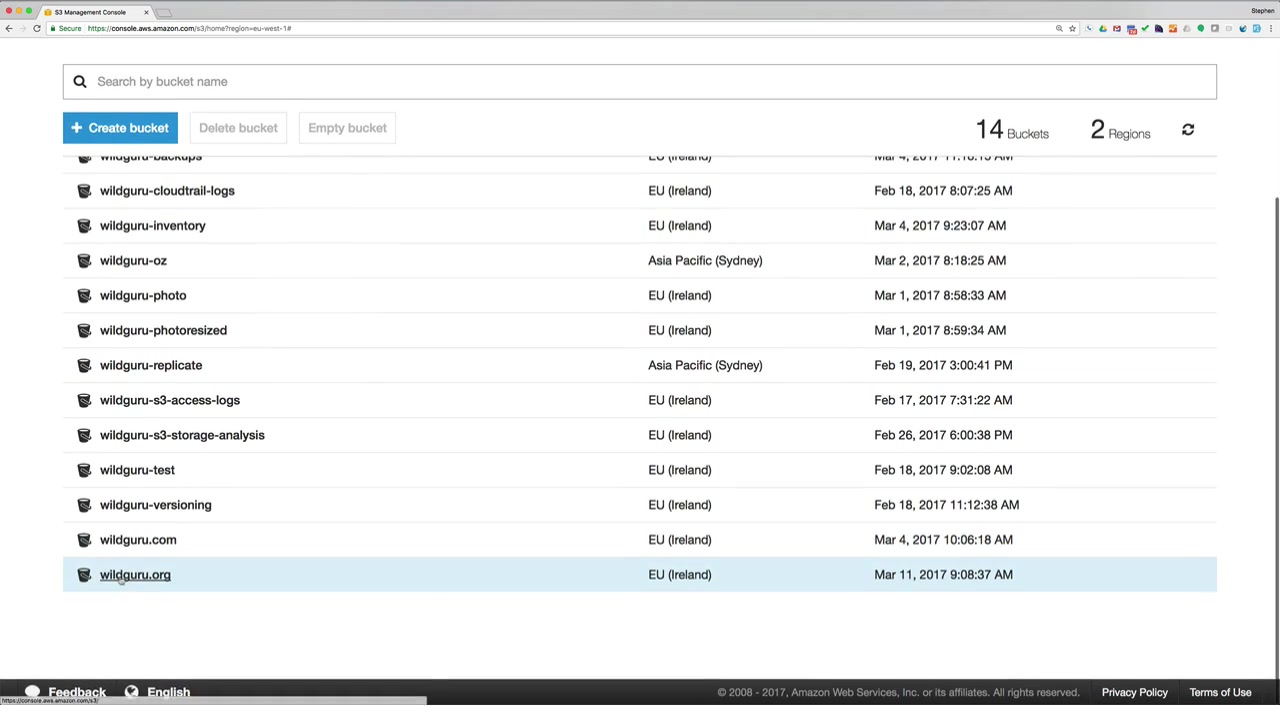
Task: Open the wildguru-s3-access-logs bucket
Action: 170,401
